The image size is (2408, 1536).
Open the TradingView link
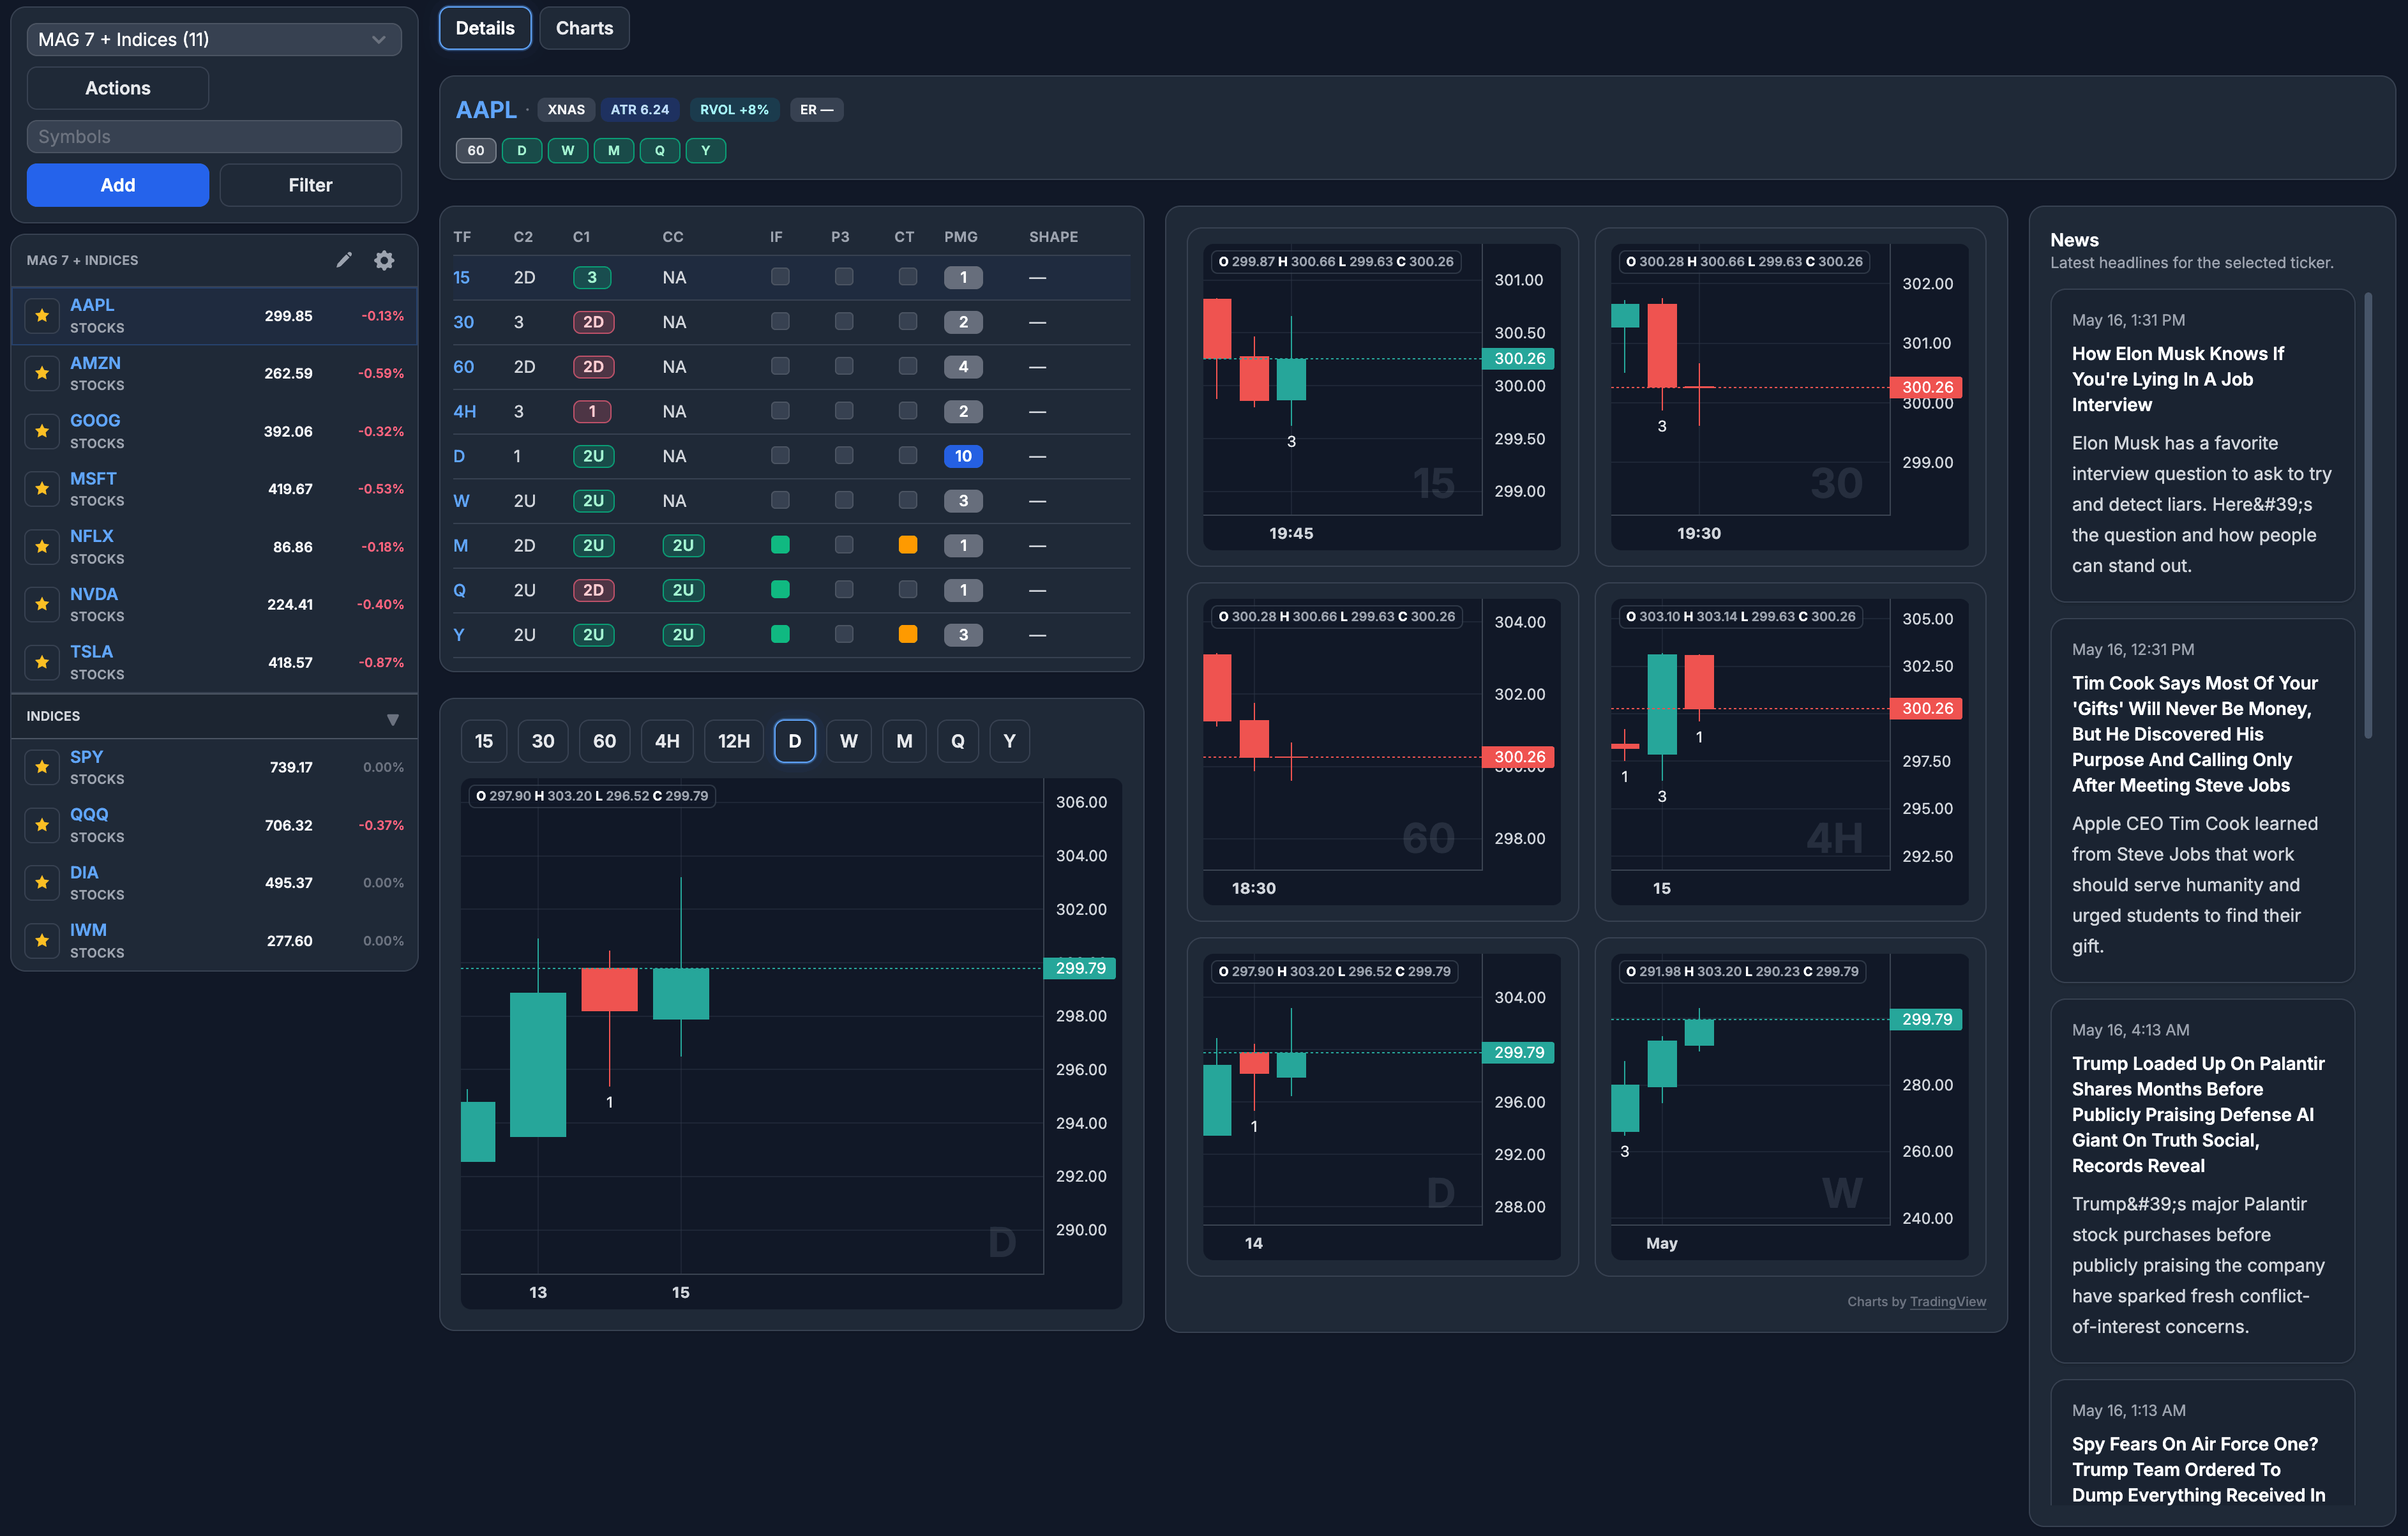click(1947, 1301)
